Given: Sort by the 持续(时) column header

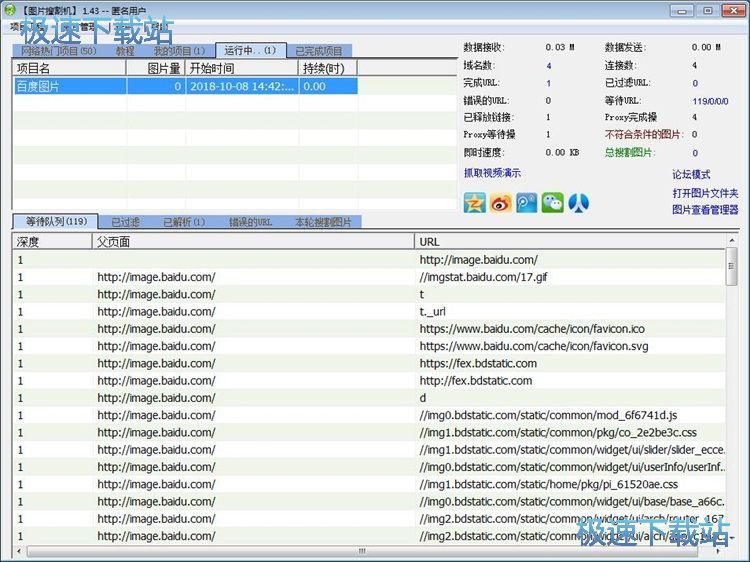Looking at the screenshot, I should [x=328, y=68].
